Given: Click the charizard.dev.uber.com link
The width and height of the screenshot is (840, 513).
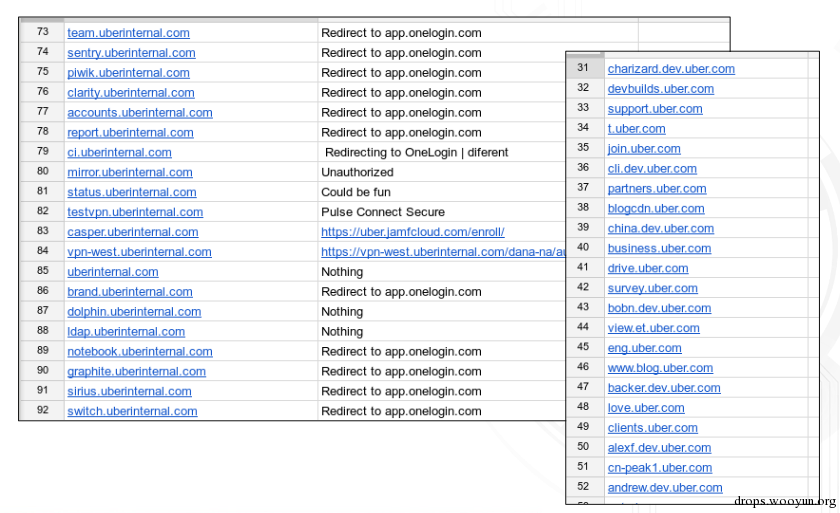Looking at the screenshot, I should (x=671, y=69).
